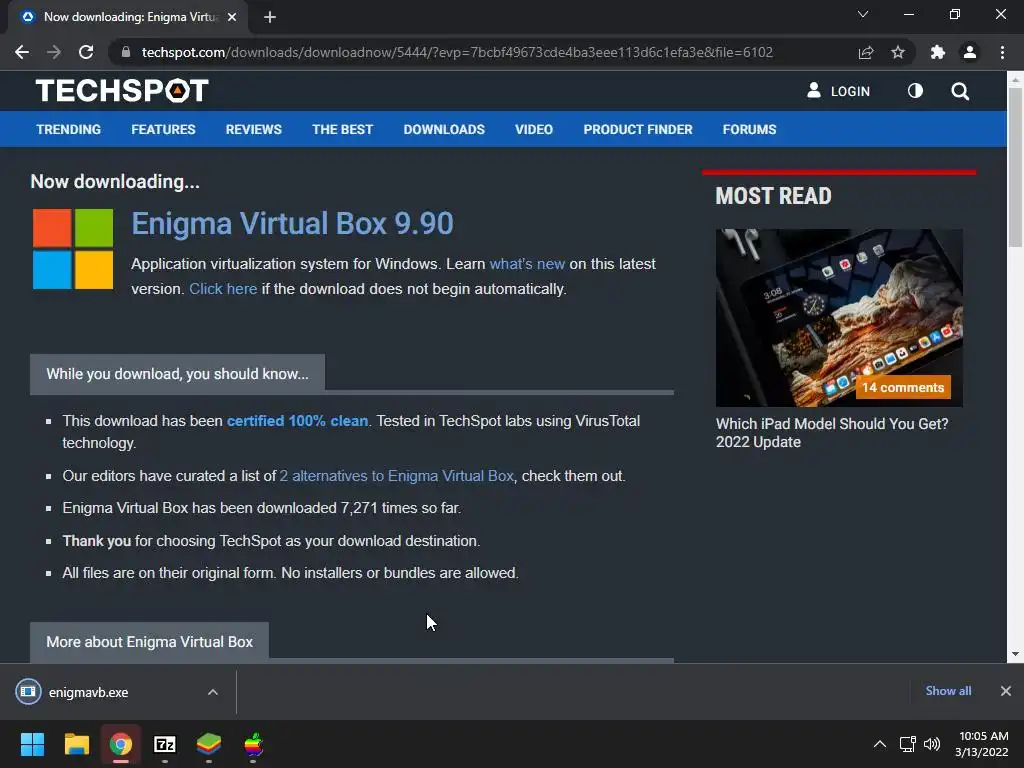Select More about Enigma Virtual Box tab

pyautogui.click(x=150, y=642)
